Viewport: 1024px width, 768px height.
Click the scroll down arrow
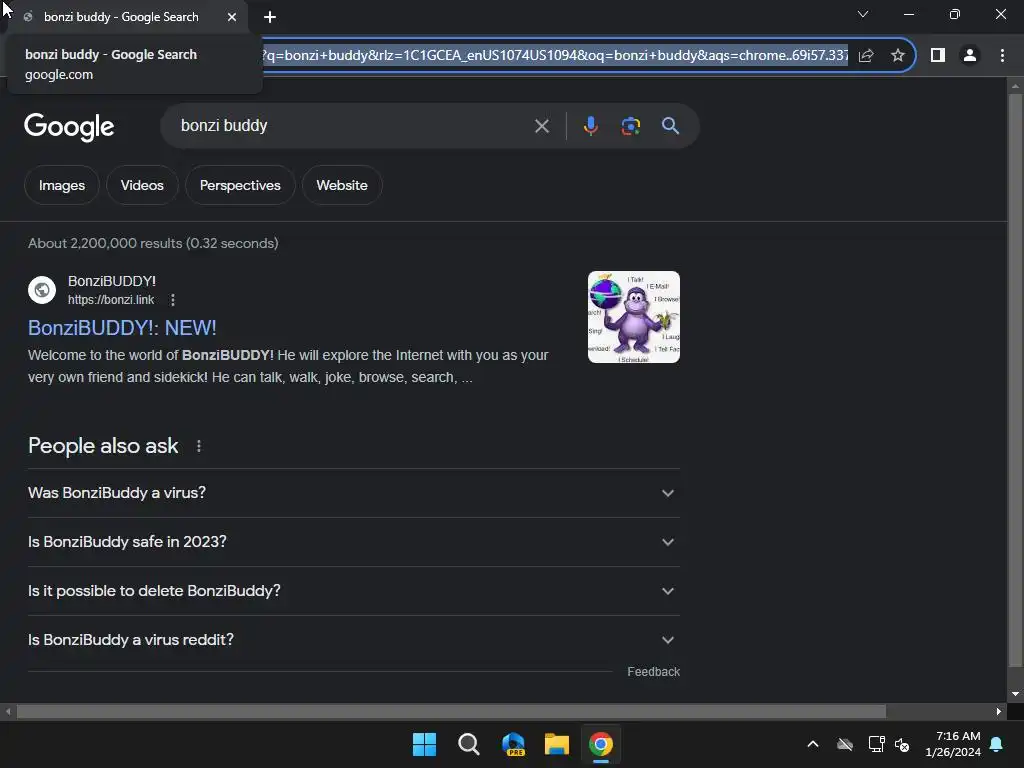pyautogui.click(x=1015, y=694)
